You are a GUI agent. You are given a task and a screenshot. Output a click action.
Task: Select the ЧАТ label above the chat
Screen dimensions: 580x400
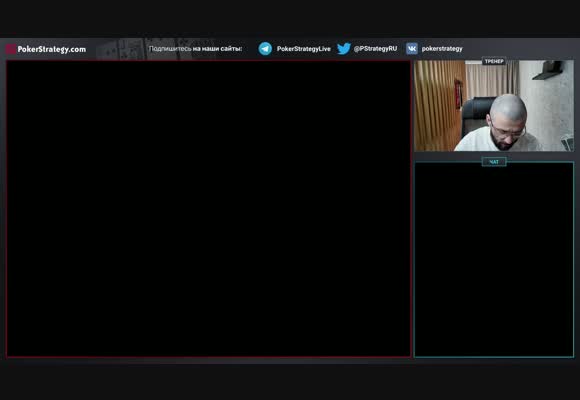[494, 162]
